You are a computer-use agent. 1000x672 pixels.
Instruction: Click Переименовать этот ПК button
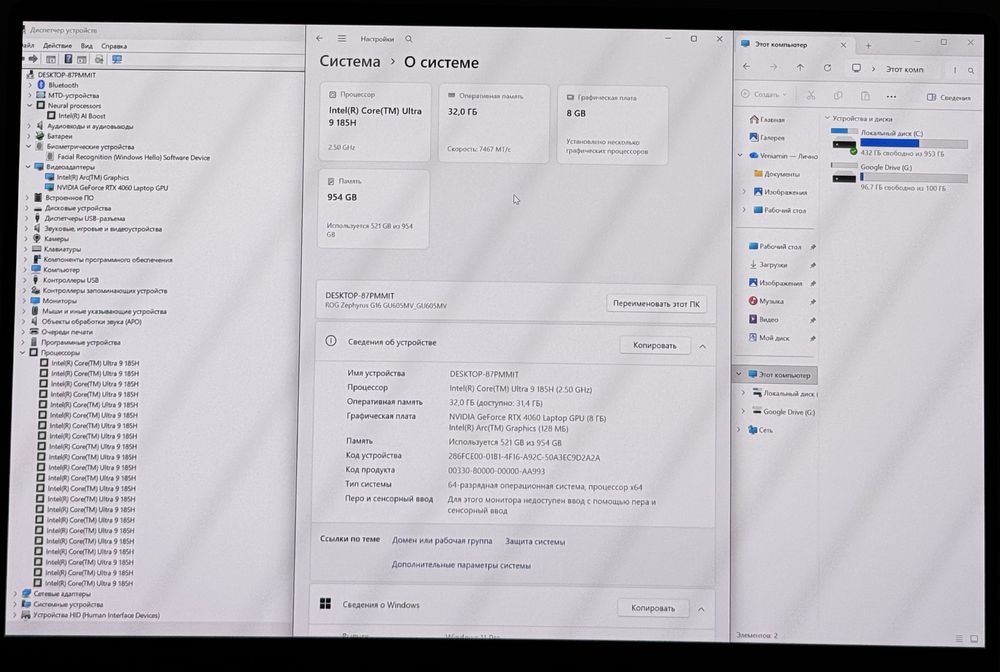click(656, 303)
